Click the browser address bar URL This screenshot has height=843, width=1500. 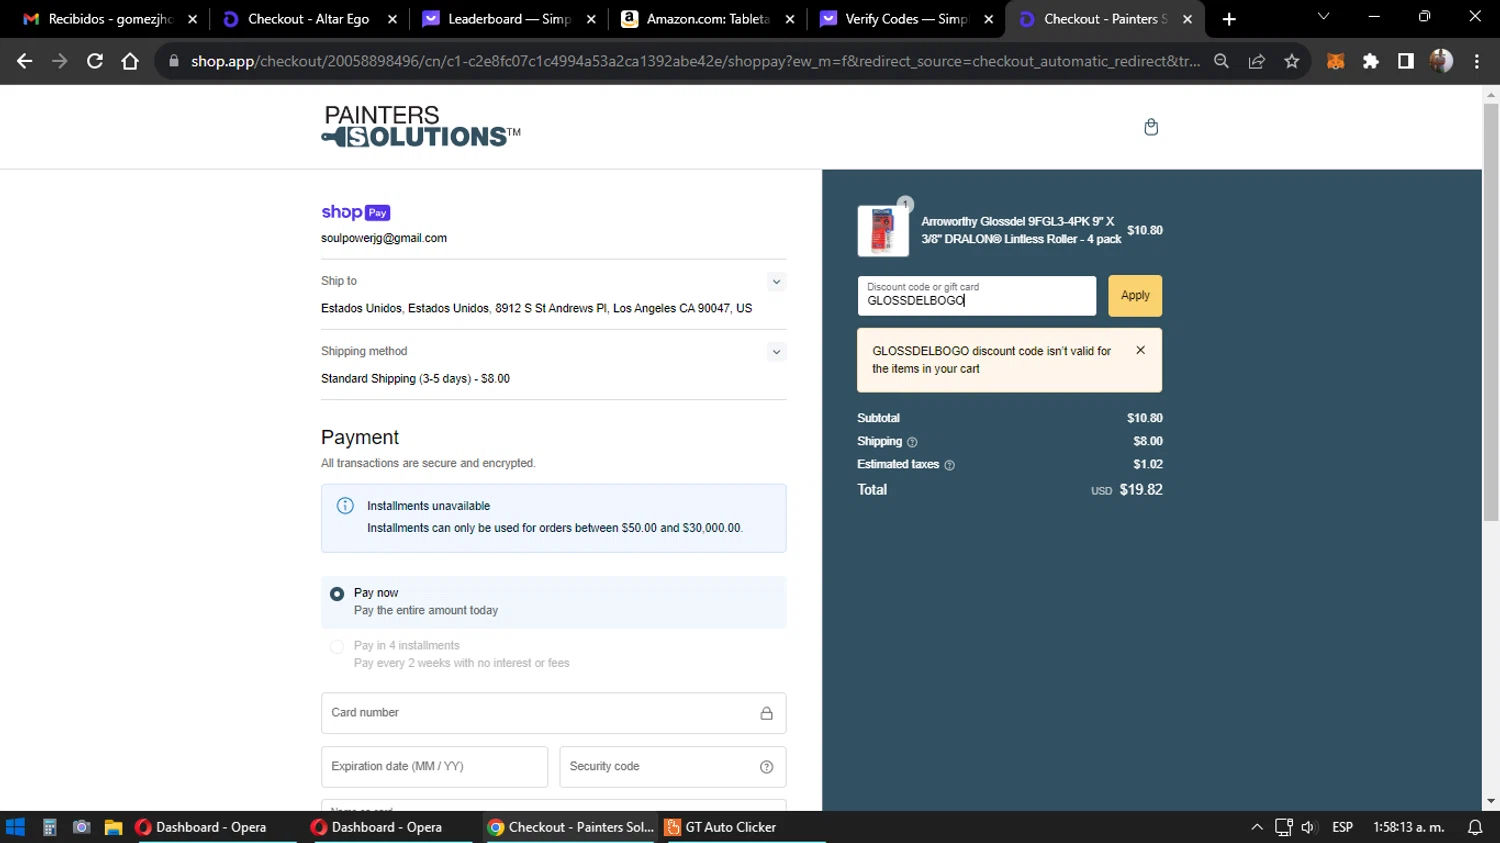coord(695,61)
